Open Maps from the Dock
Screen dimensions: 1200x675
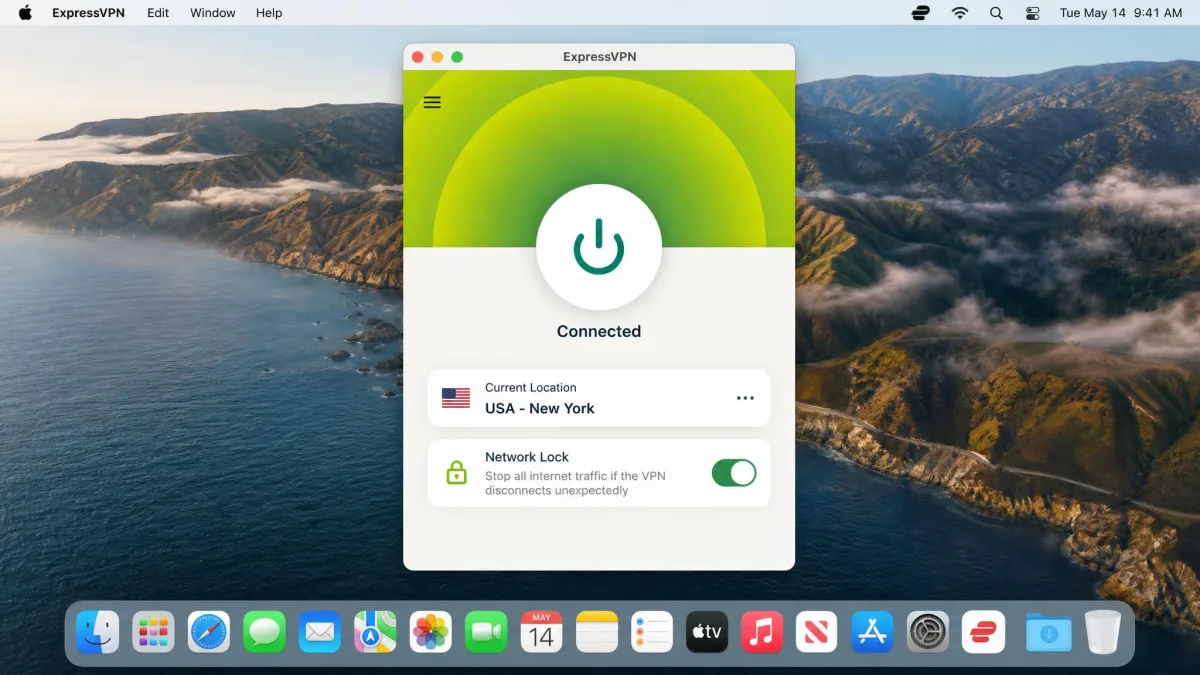[x=375, y=632]
